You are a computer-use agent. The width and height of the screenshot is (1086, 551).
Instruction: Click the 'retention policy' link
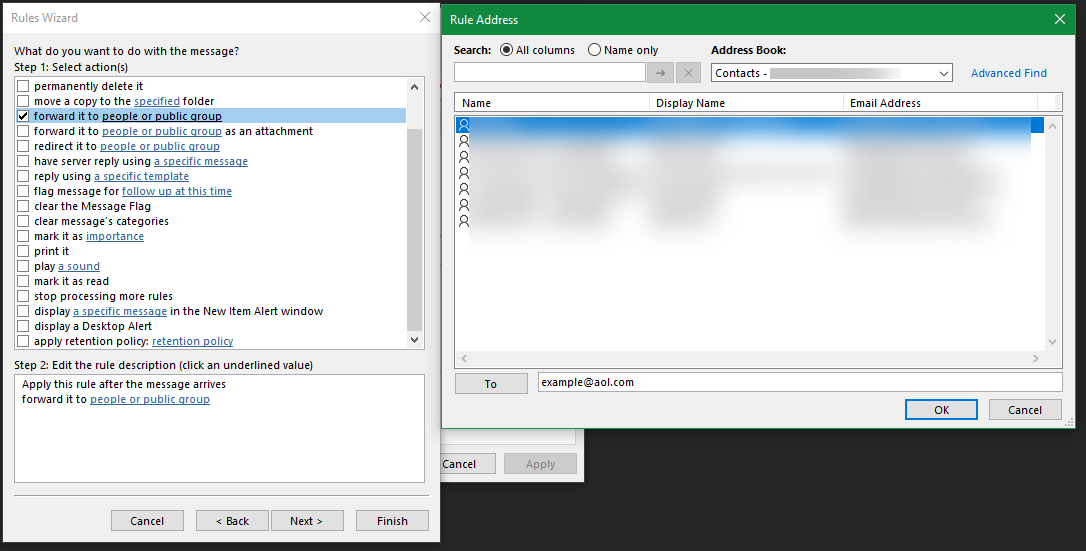[193, 341]
